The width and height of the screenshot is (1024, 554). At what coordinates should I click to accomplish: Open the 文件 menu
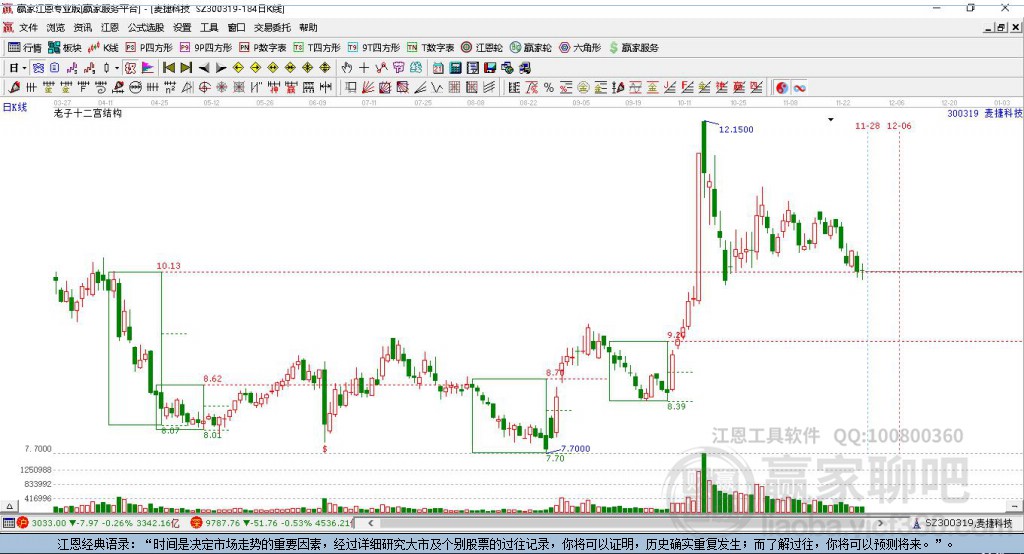(28, 27)
